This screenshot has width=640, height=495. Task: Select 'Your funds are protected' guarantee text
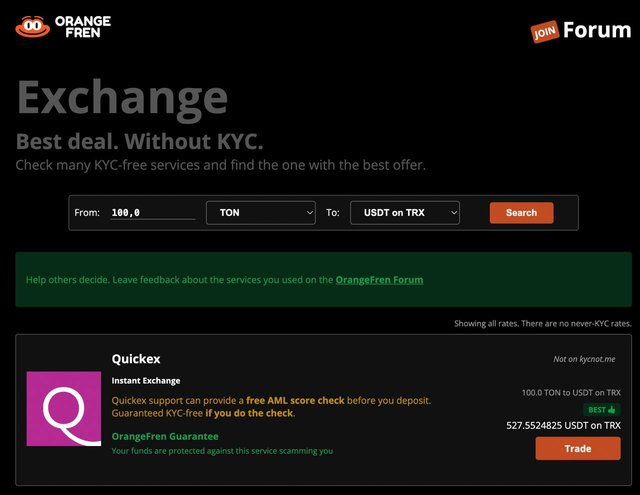(x=222, y=451)
